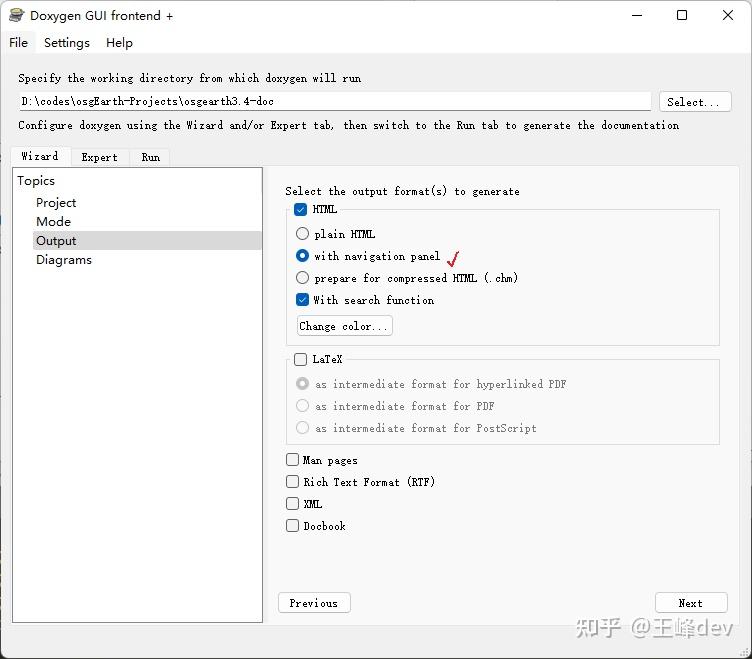Click the Next button
The width and height of the screenshot is (752, 659).
click(690, 603)
